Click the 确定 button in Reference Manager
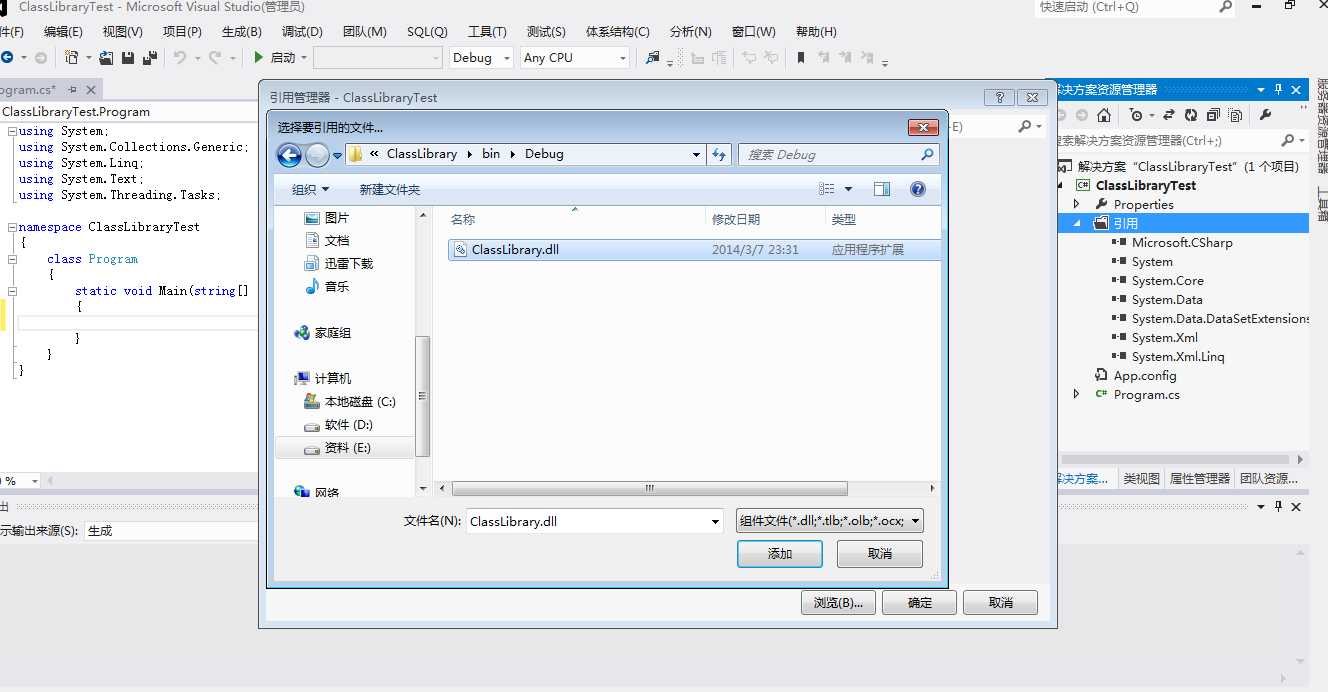Image resolution: width=1328 pixels, height=692 pixels. point(919,602)
